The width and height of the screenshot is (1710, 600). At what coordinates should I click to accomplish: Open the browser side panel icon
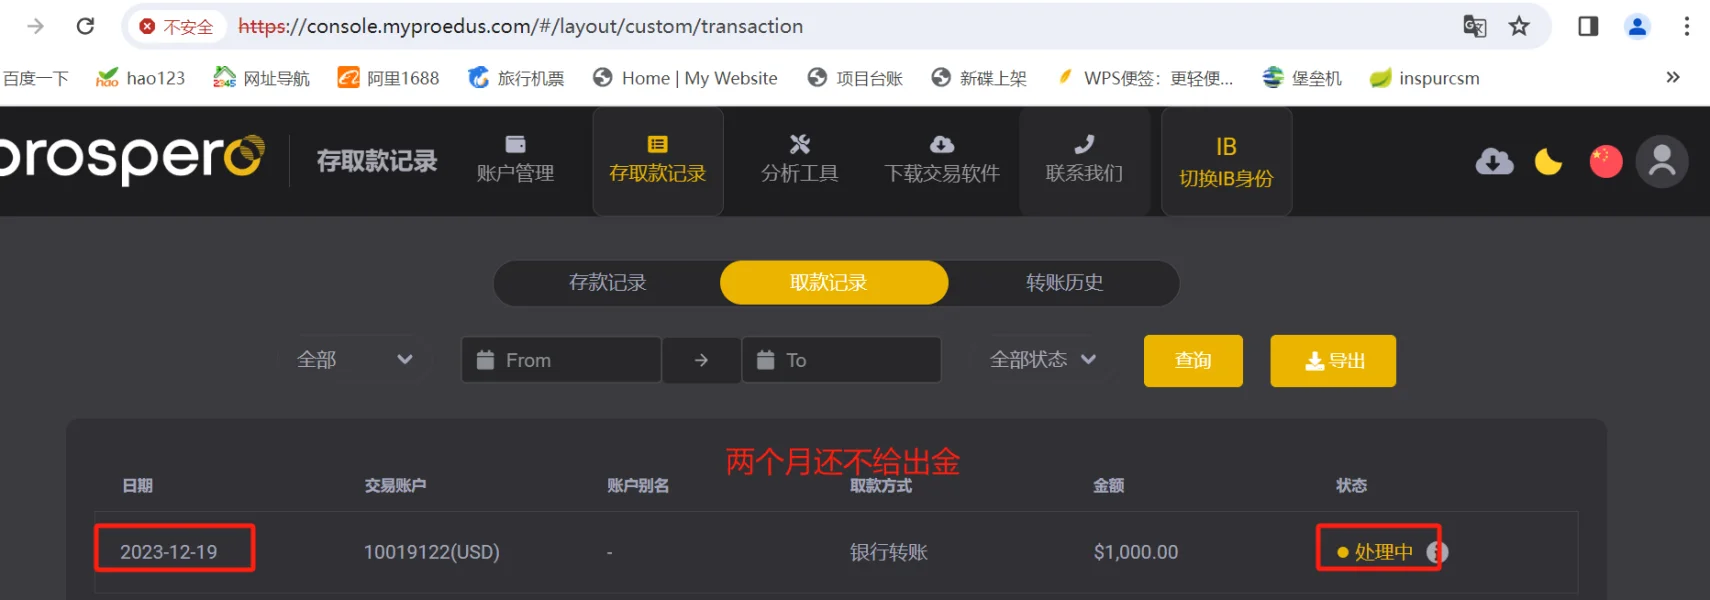tap(1588, 26)
